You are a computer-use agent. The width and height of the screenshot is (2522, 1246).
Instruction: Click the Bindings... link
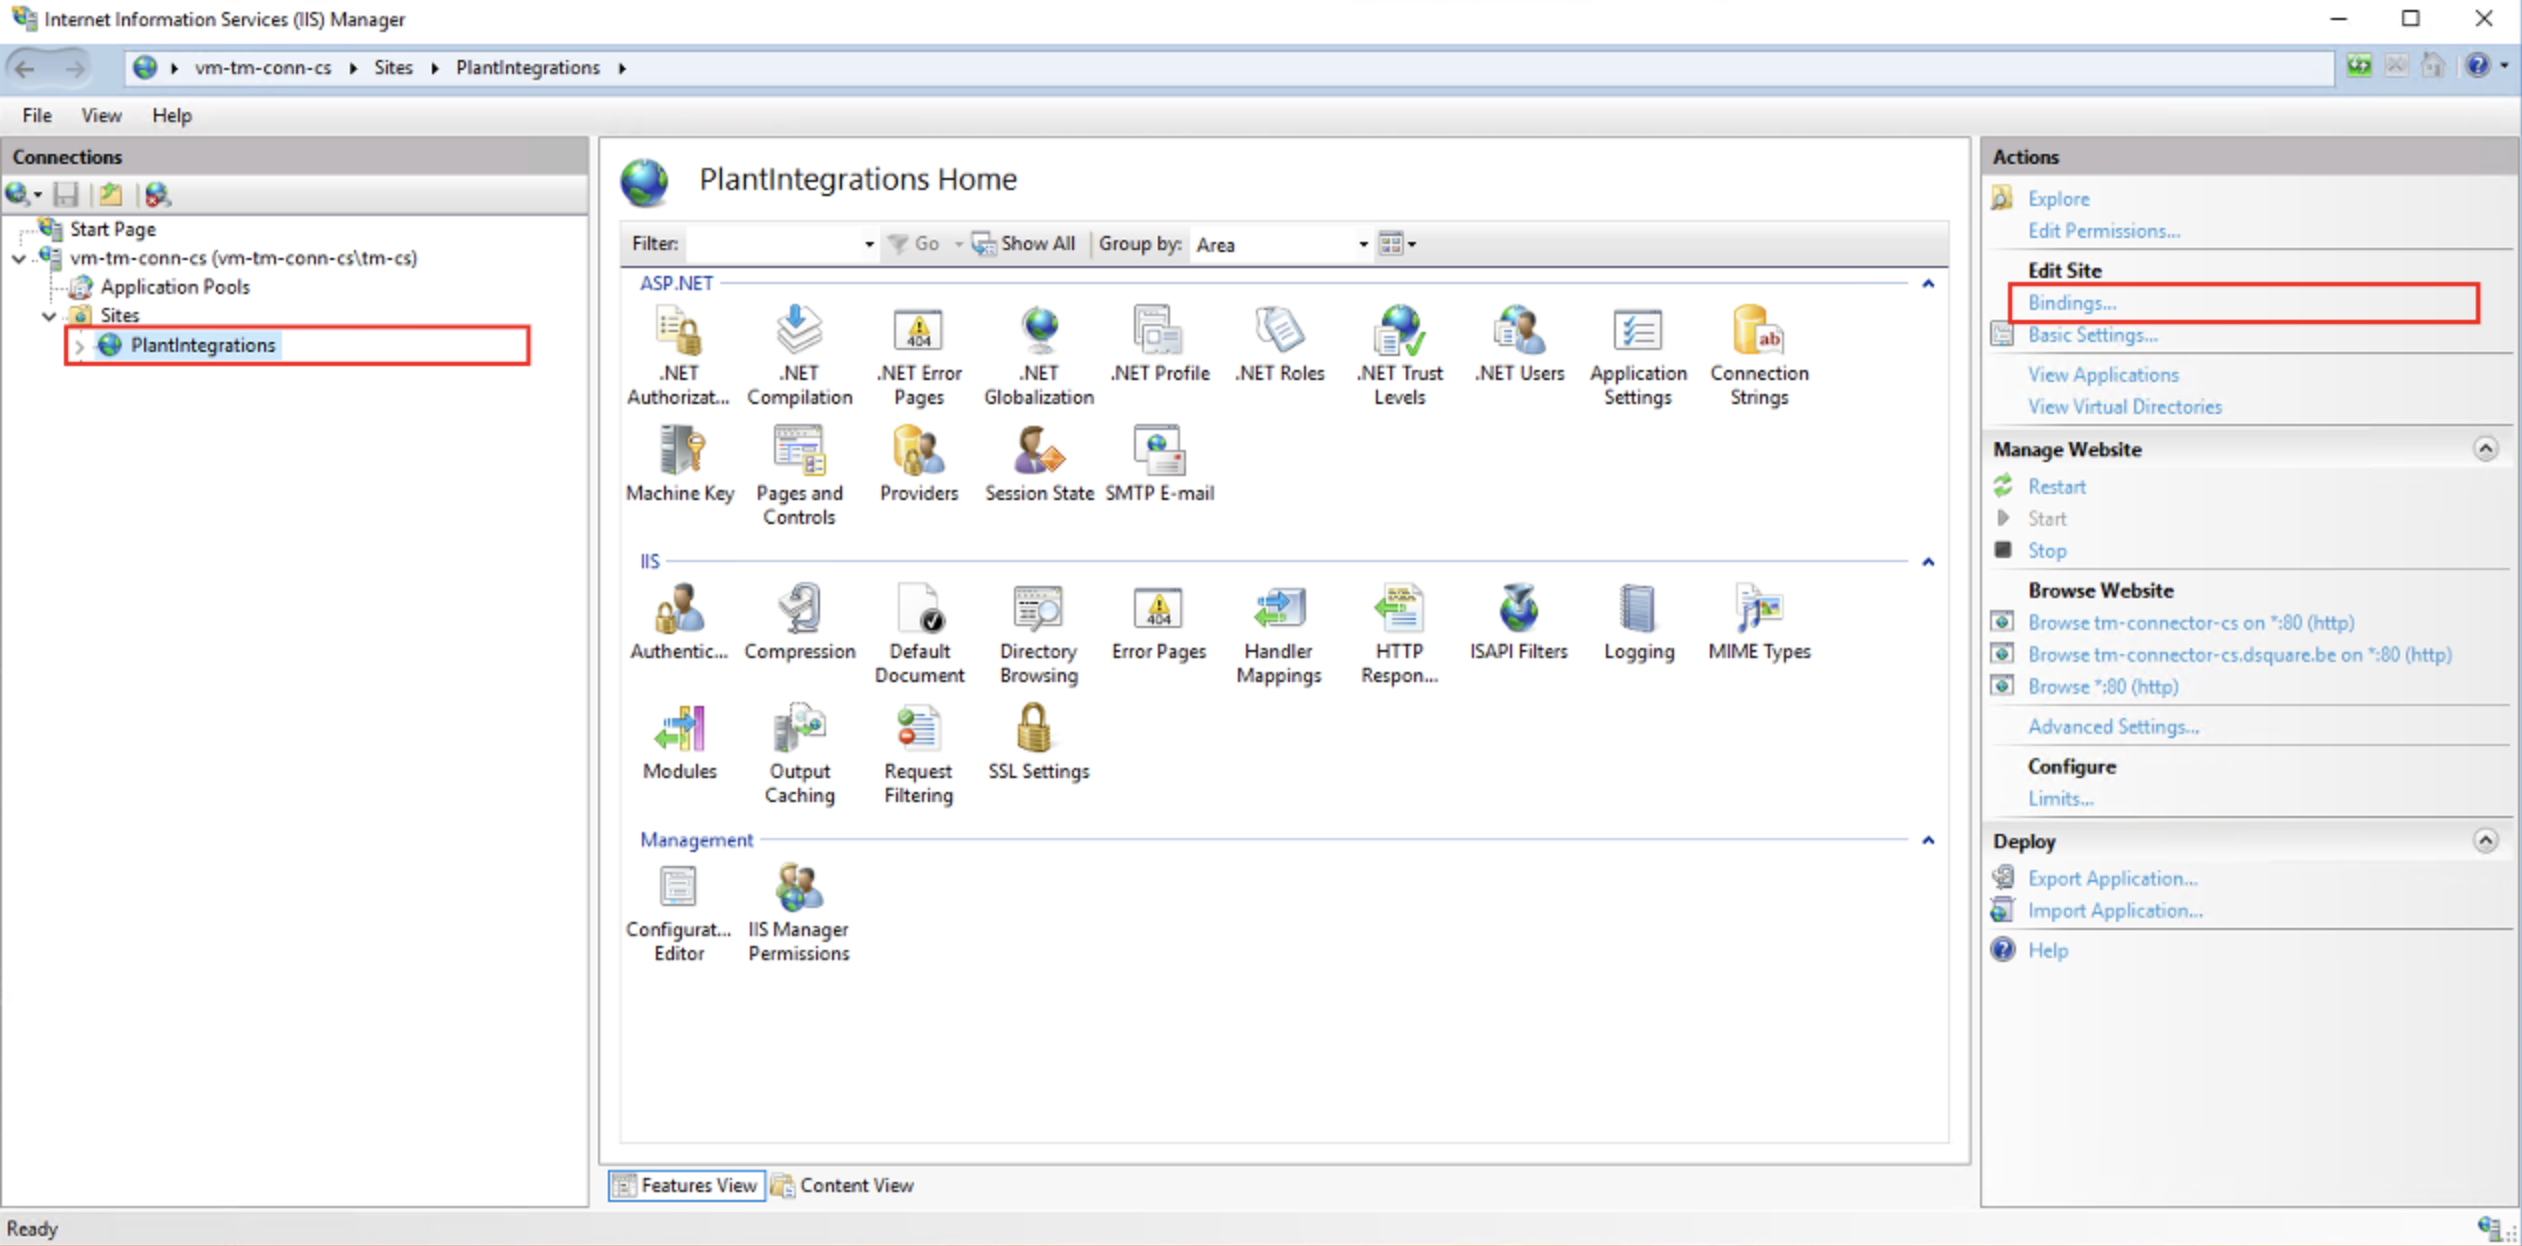pos(2071,303)
